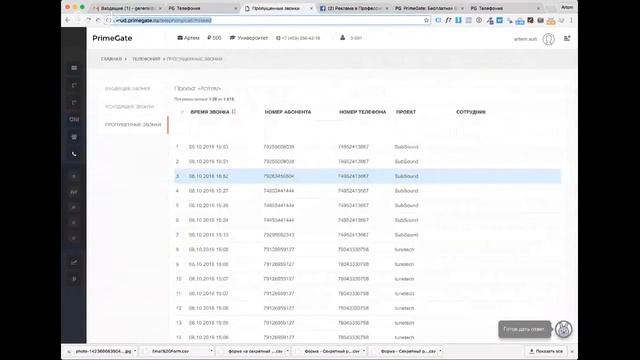This screenshot has height=360, width=640.
Task: Click the browser address bar
Action: coord(267,20)
